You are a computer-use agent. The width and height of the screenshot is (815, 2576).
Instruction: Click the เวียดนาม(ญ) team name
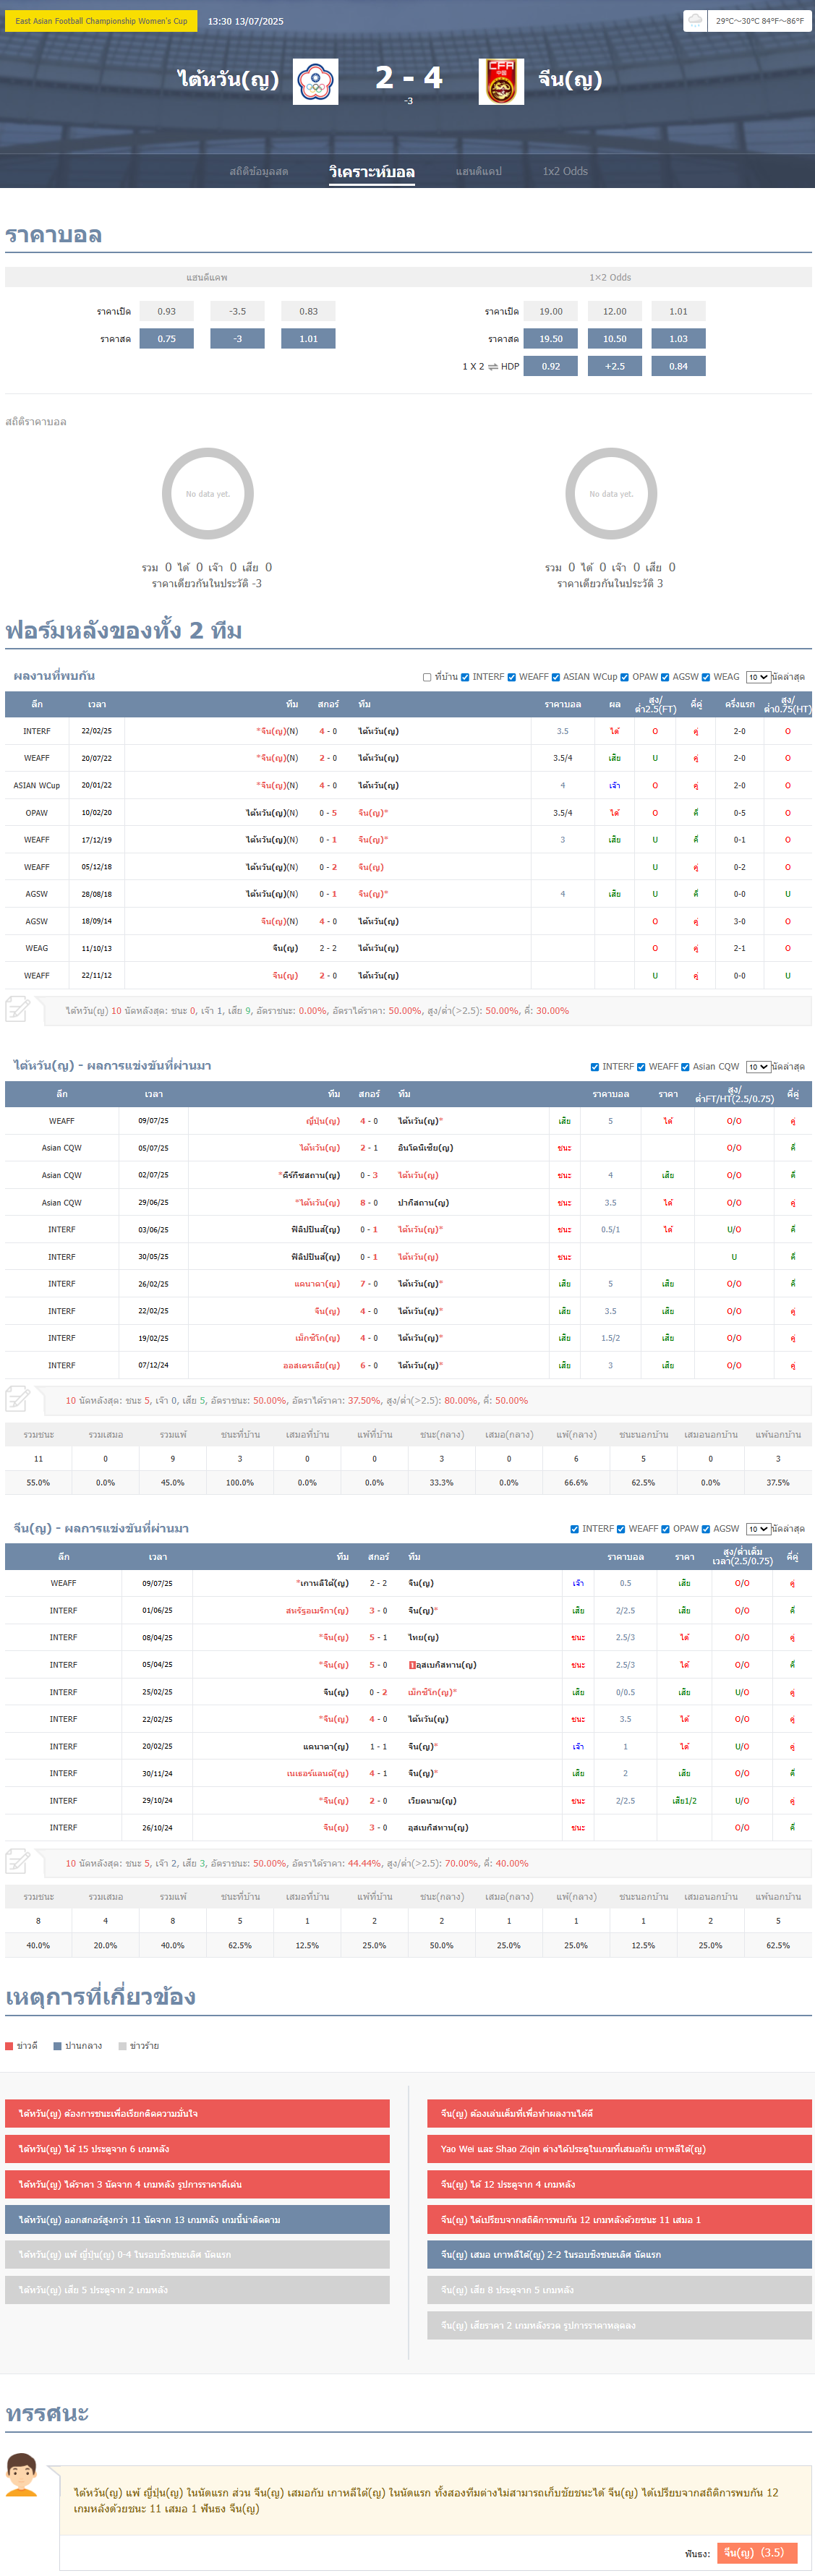[432, 1801]
